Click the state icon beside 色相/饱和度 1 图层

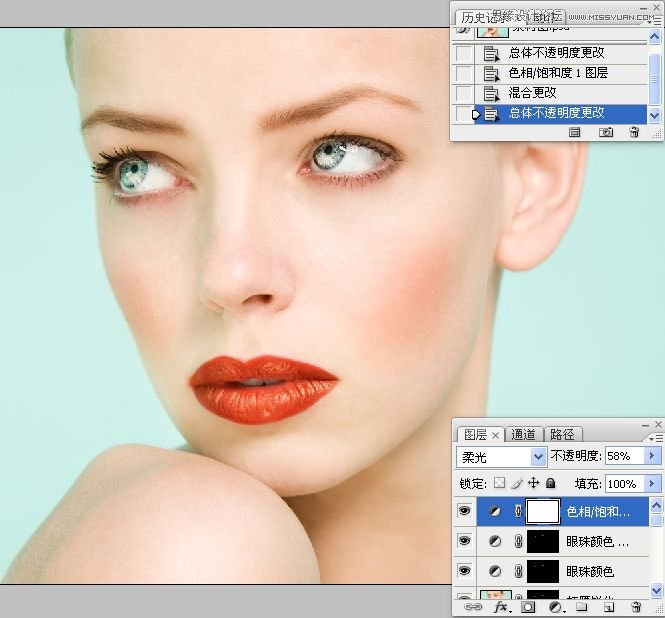492,74
